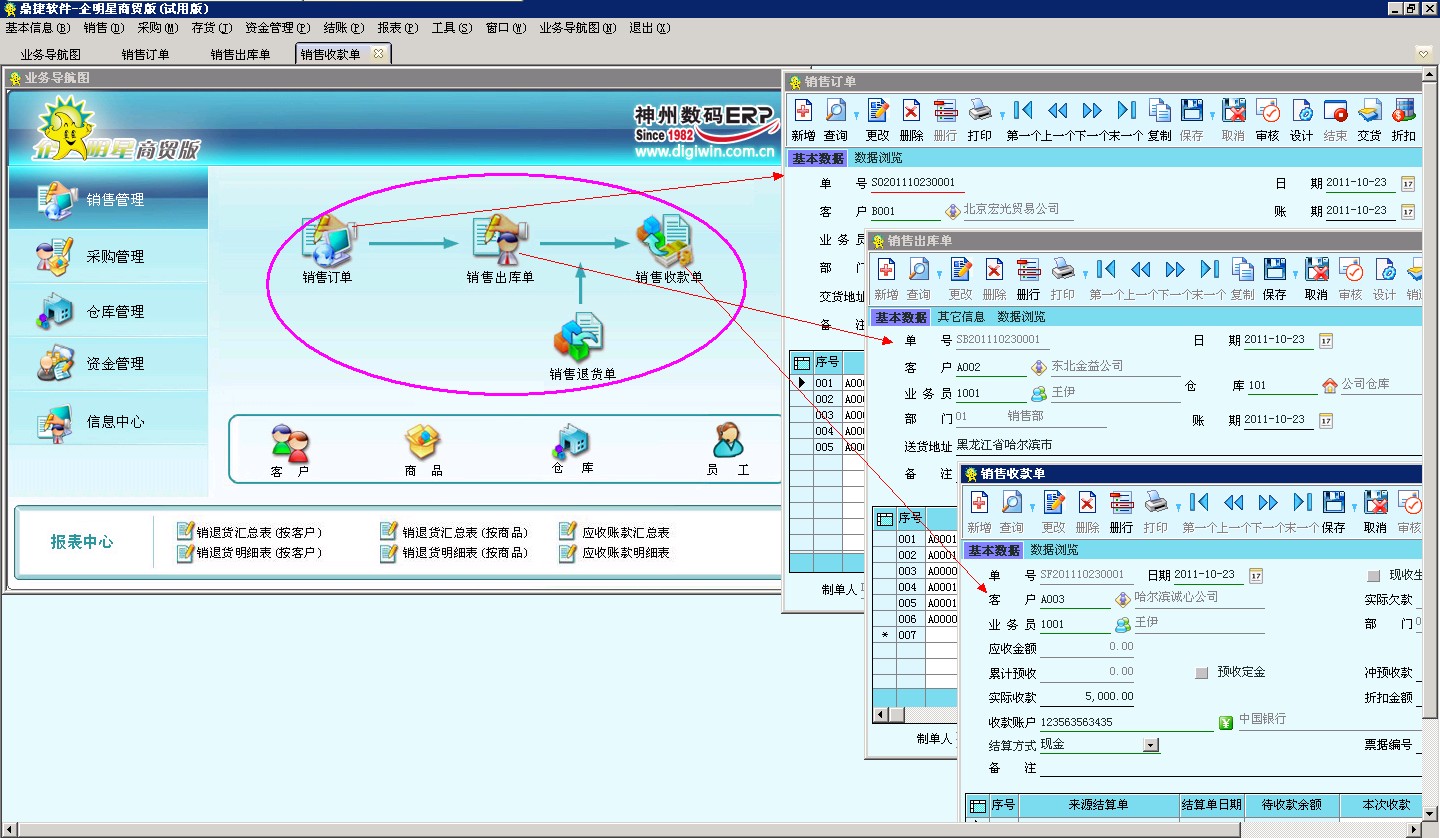
Task: Open the 销售订单 icon in the flow chart
Action: pos(327,241)
